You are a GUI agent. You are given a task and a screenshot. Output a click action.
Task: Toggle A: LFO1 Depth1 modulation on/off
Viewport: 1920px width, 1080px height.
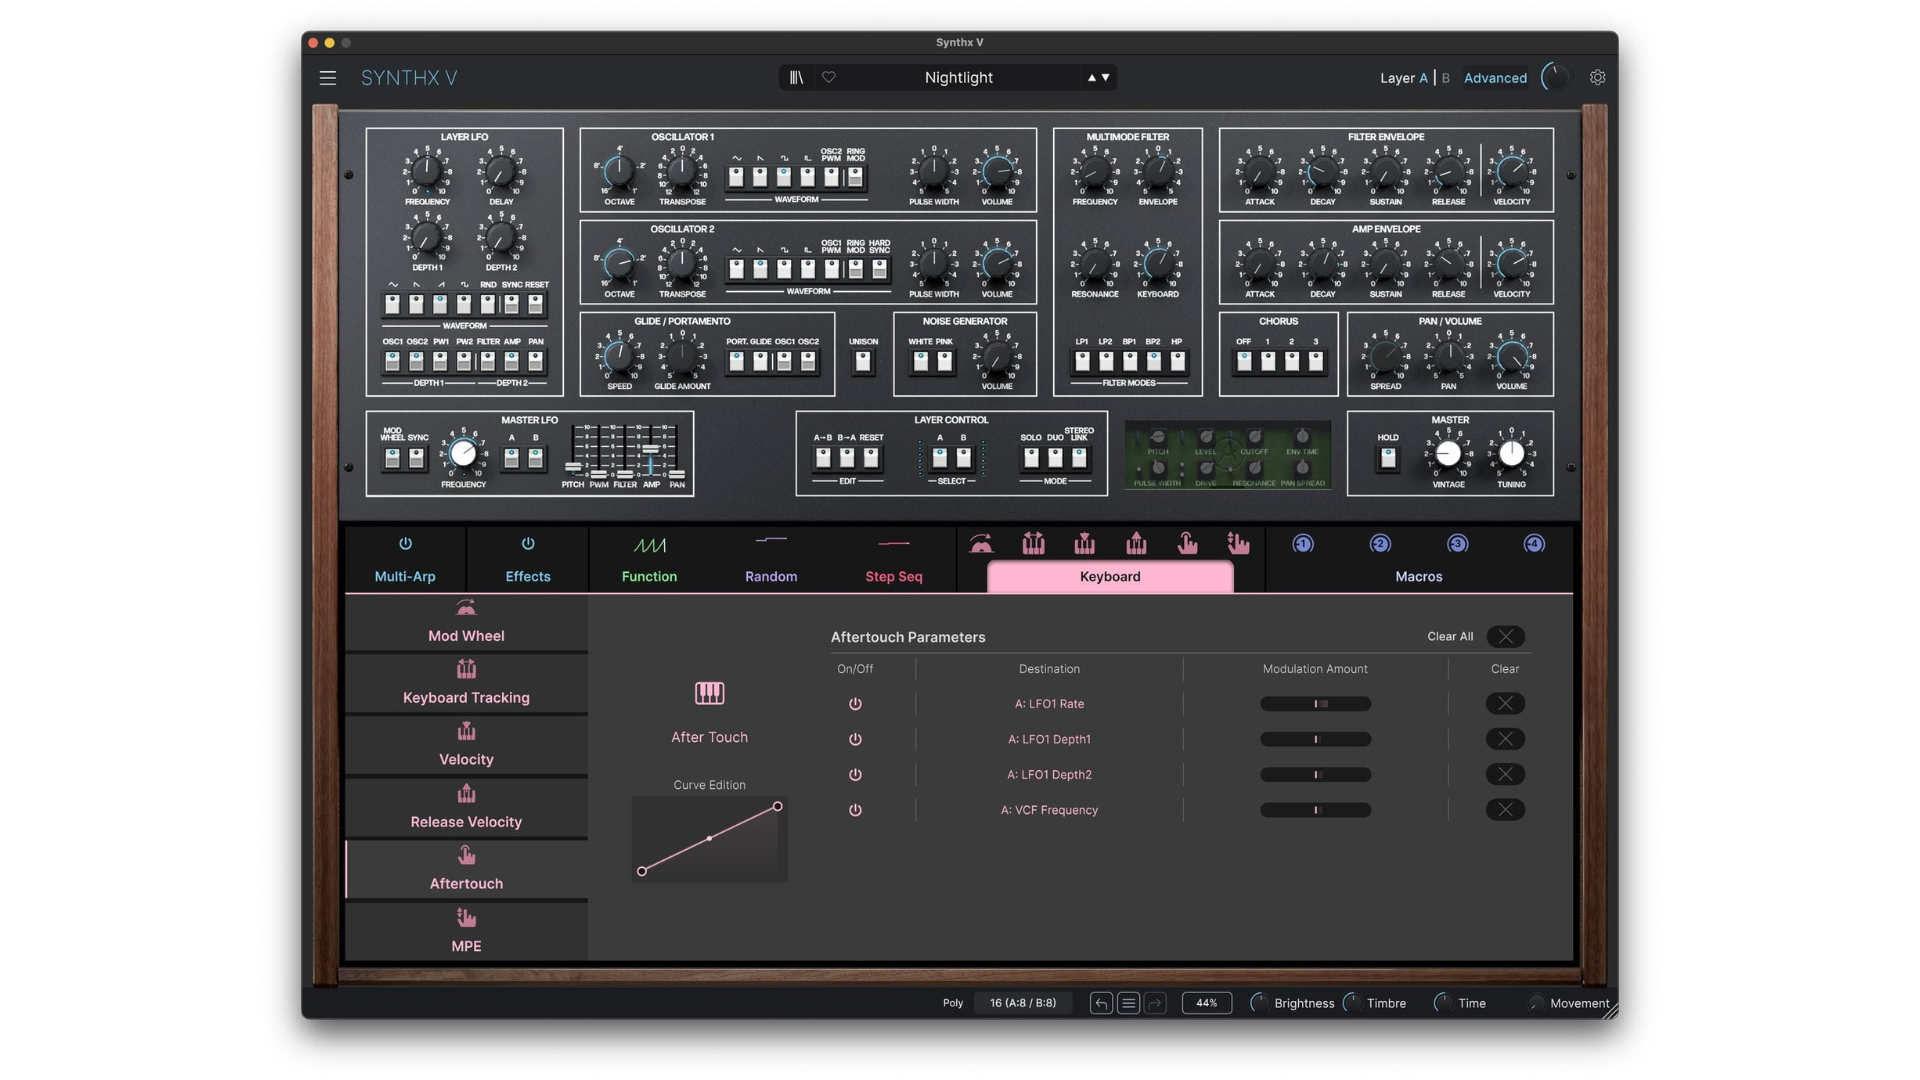pos(855,739)
